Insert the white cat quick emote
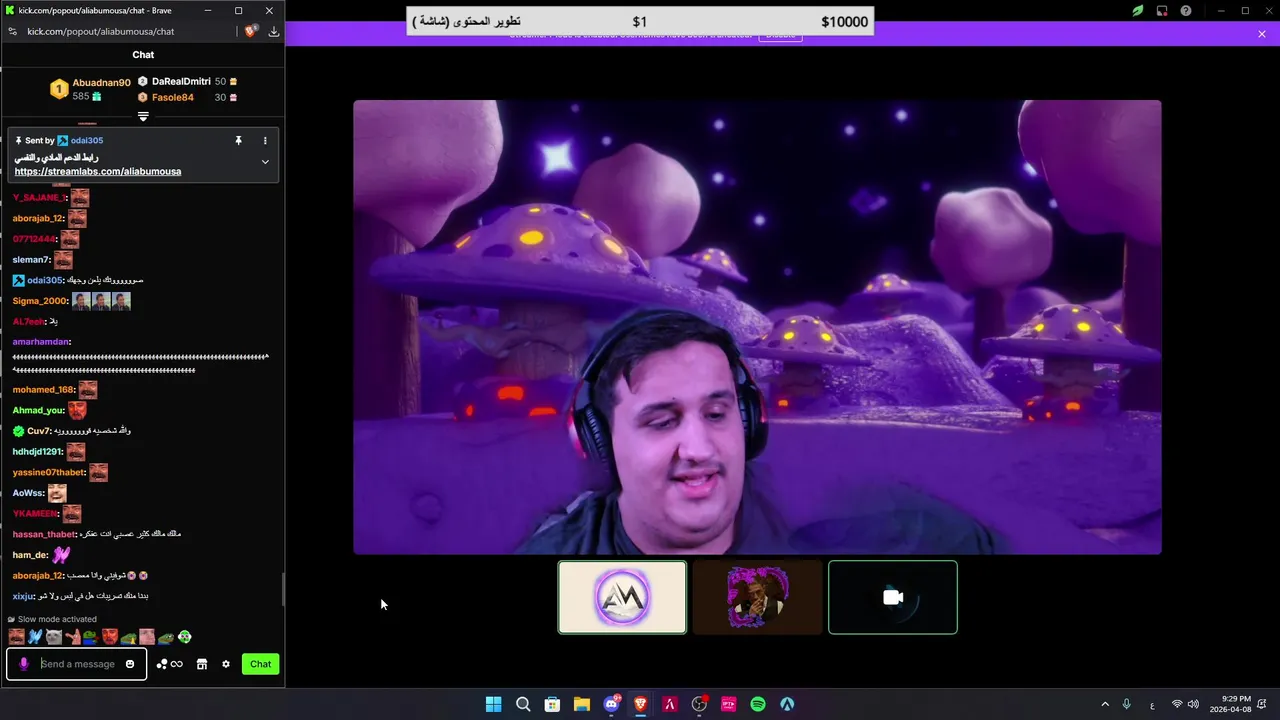This screenshot has height=720, width=1280. coord(54,637)
